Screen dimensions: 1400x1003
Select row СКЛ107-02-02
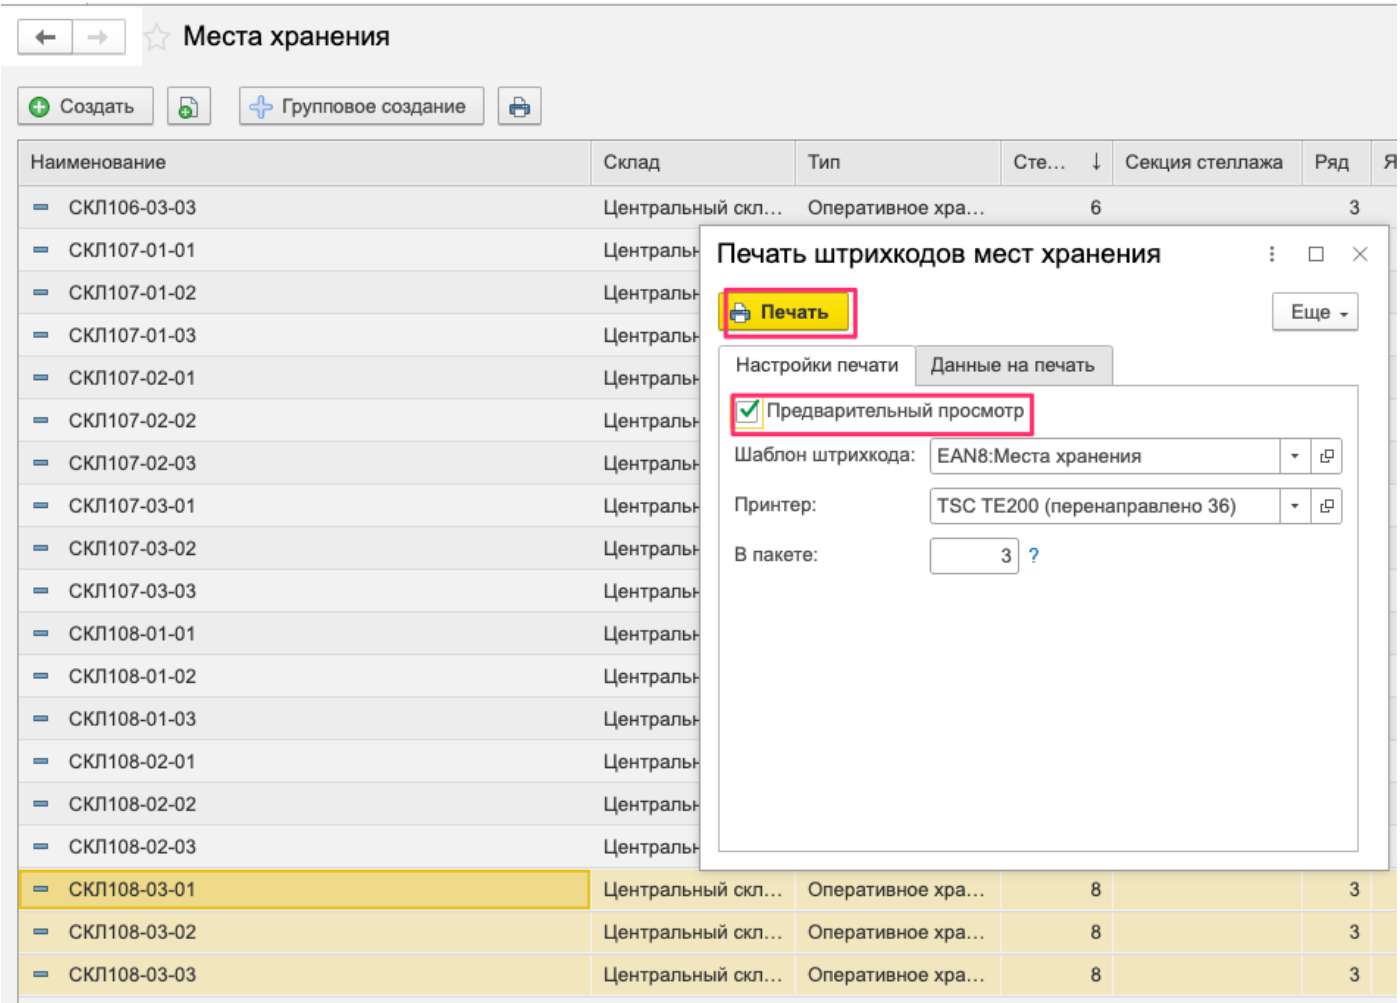304,421
